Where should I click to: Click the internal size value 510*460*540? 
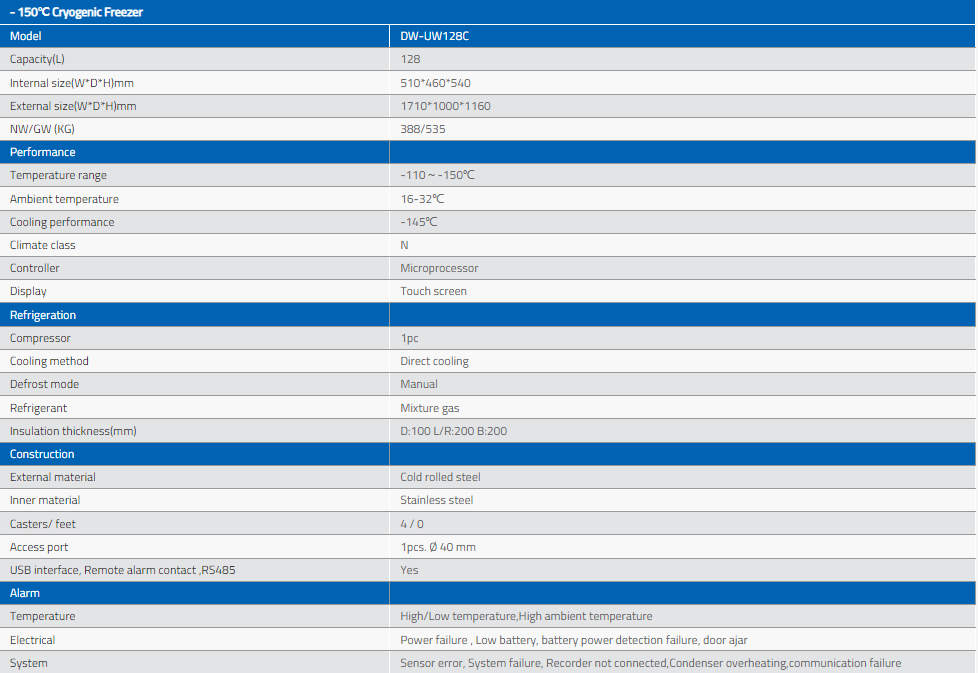click(x=435, y=83)
